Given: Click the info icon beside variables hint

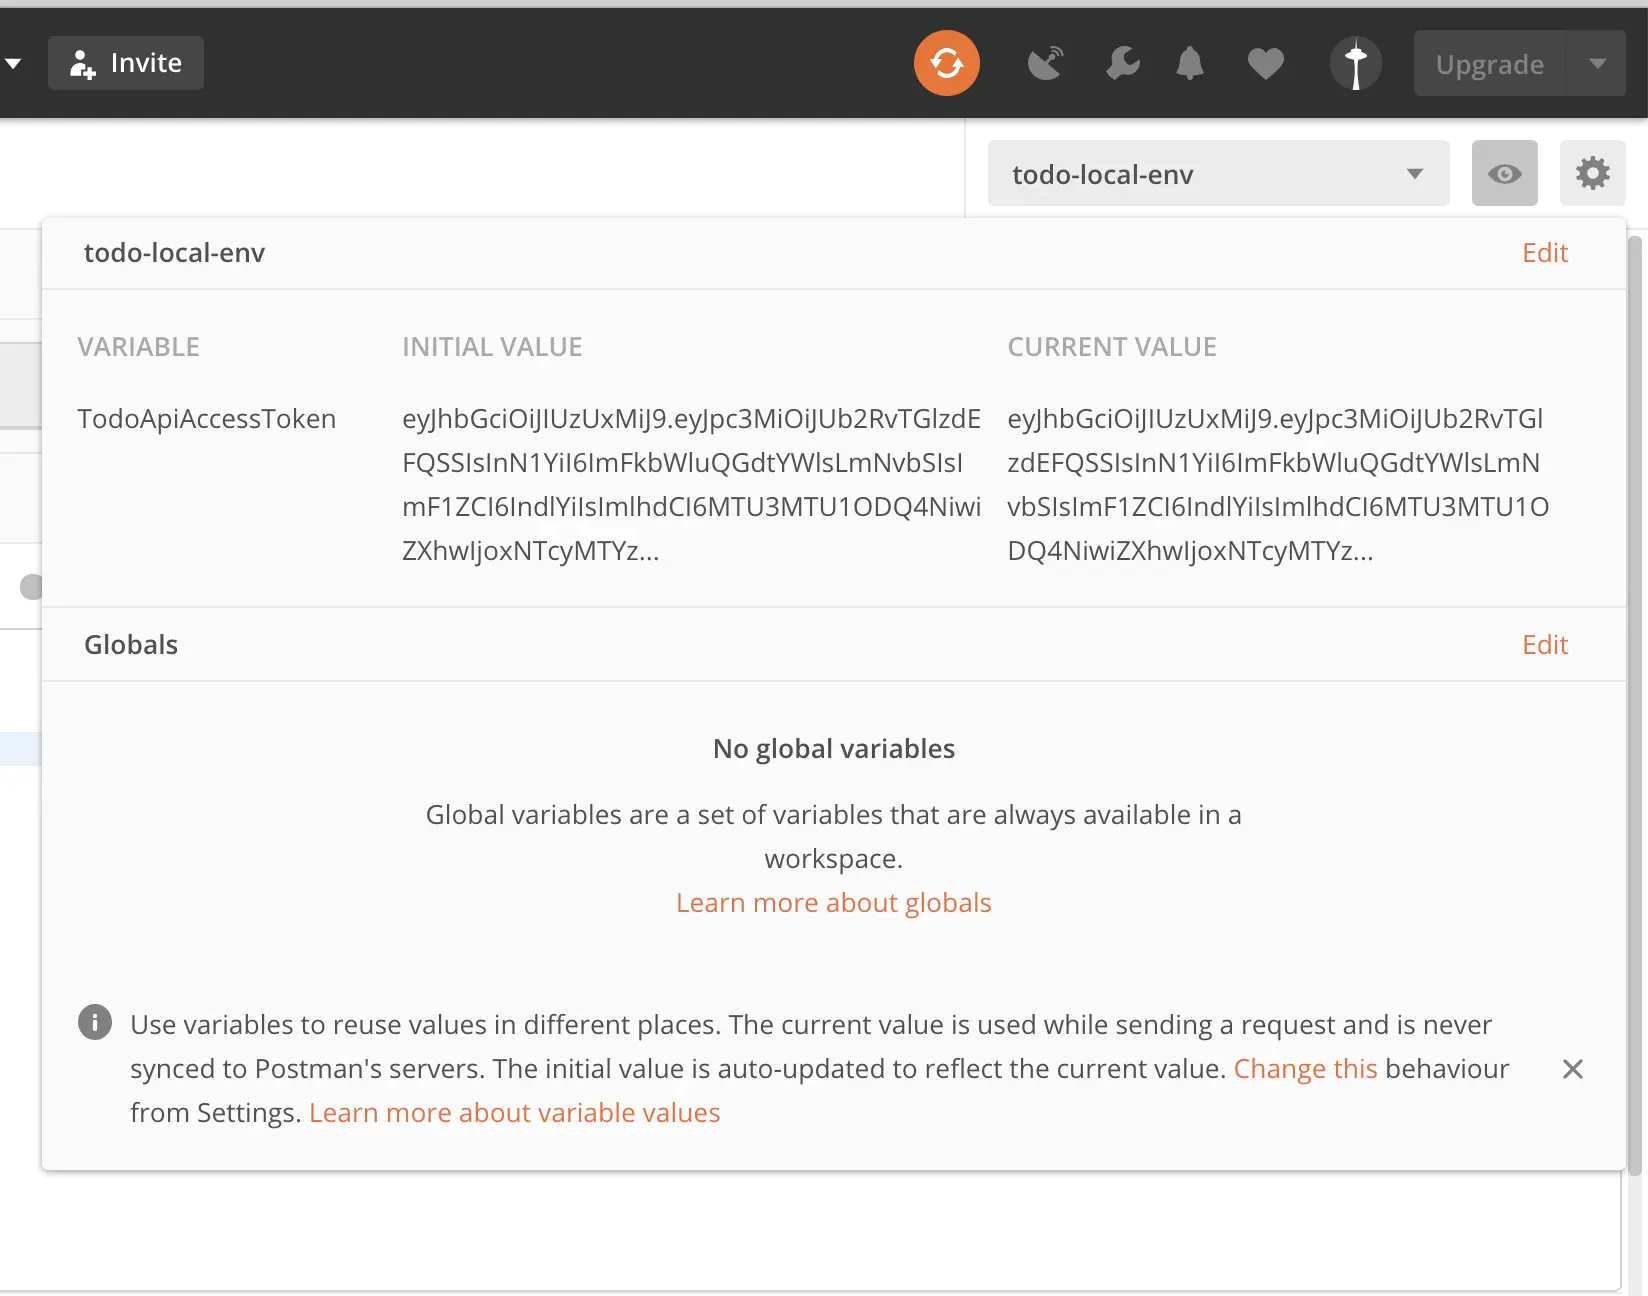Looking at the screenshot, I should [x=95, y=1023].
